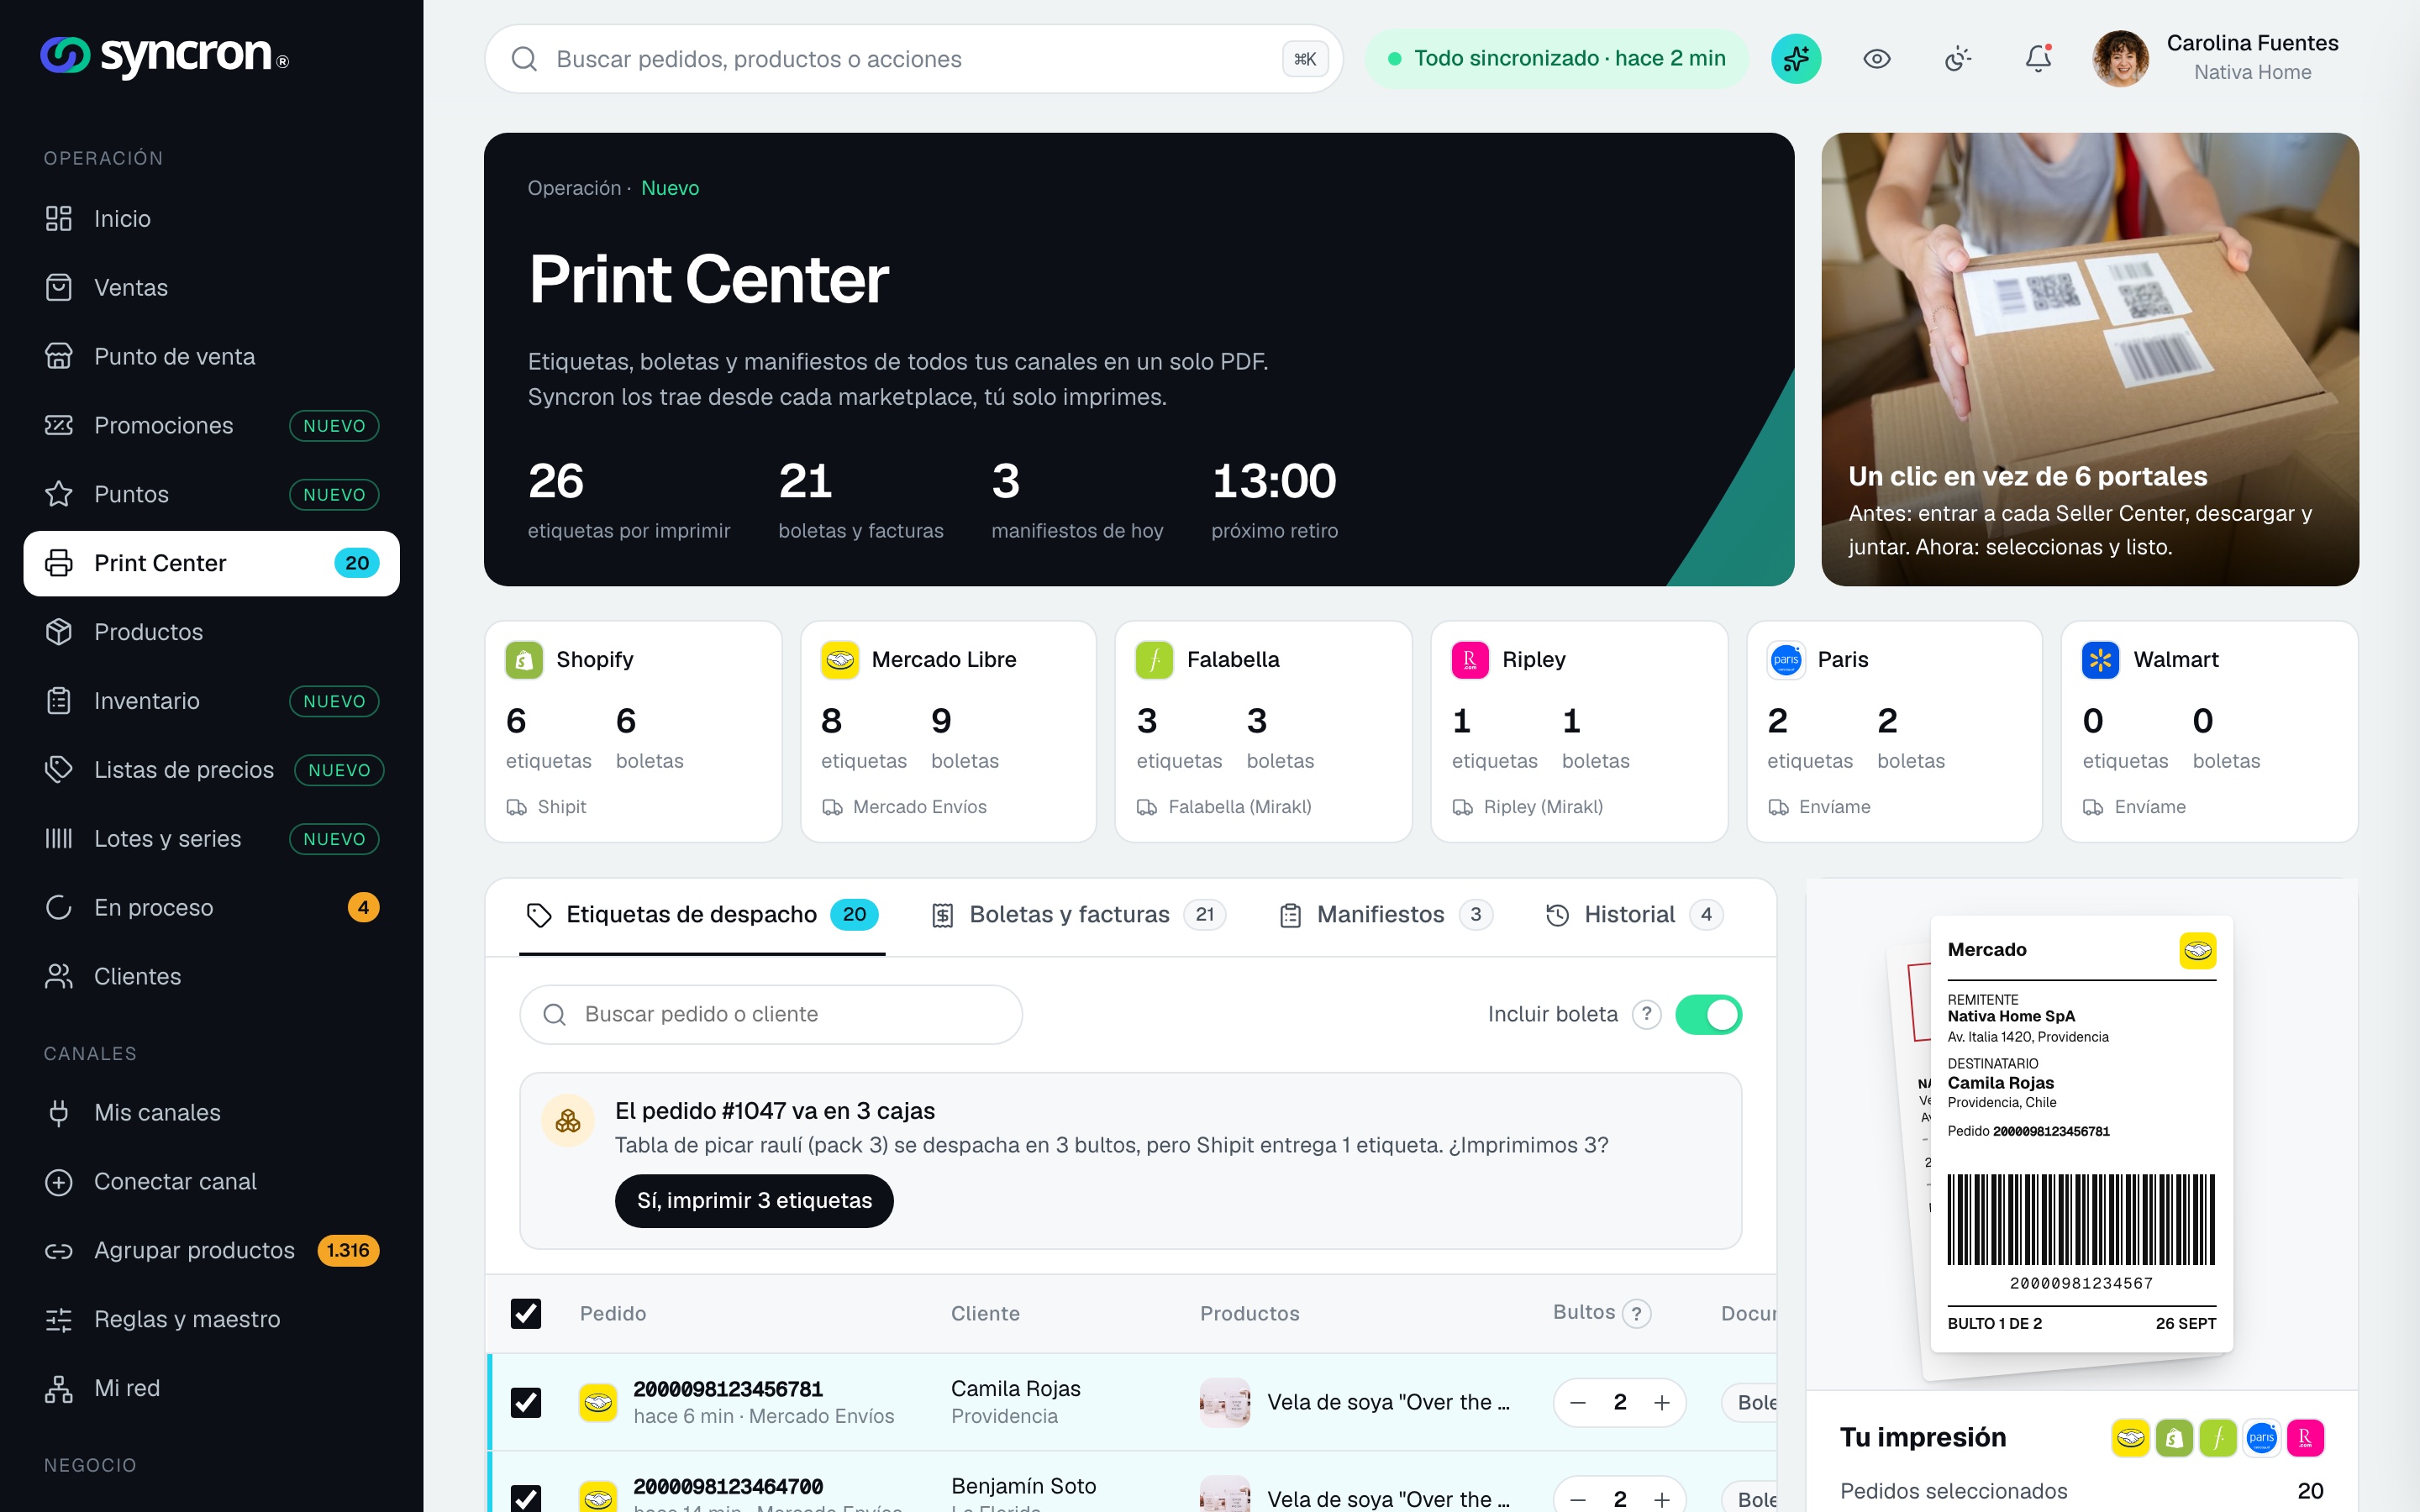Click the Conectar canal plus icon

point(59,1182)
